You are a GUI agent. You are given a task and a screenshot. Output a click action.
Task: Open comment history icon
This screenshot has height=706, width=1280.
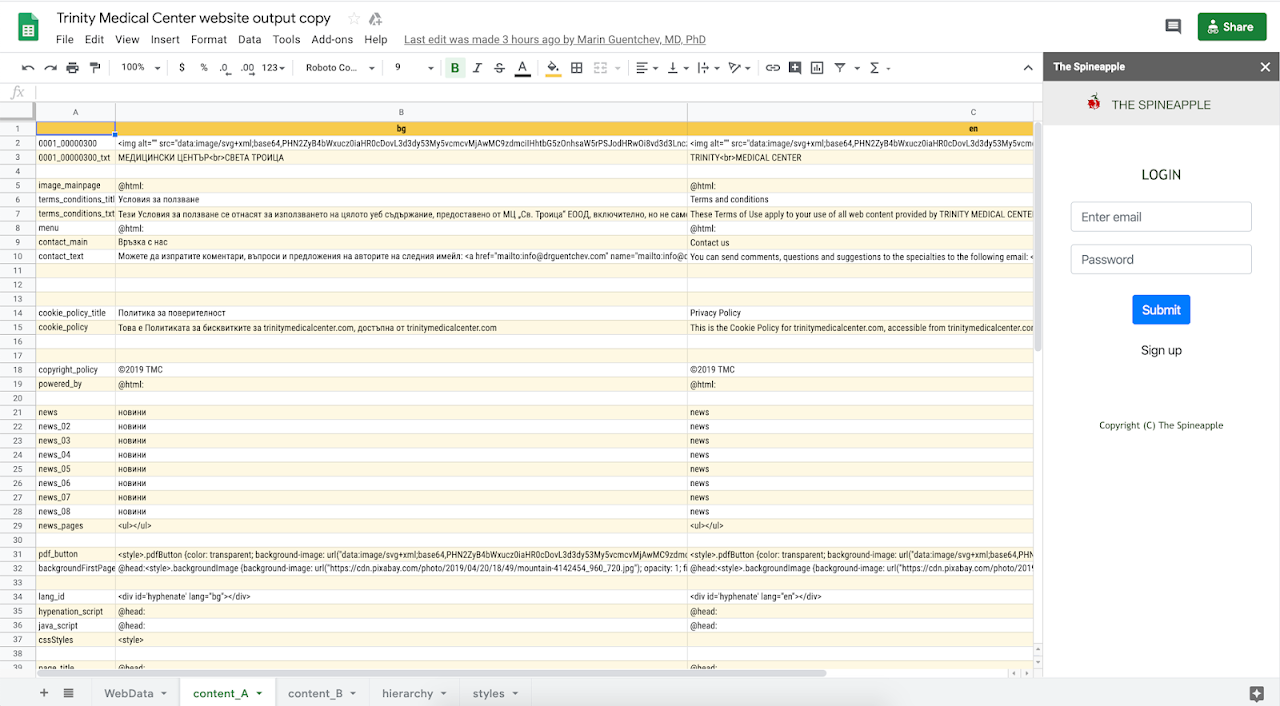[1173, 27]
